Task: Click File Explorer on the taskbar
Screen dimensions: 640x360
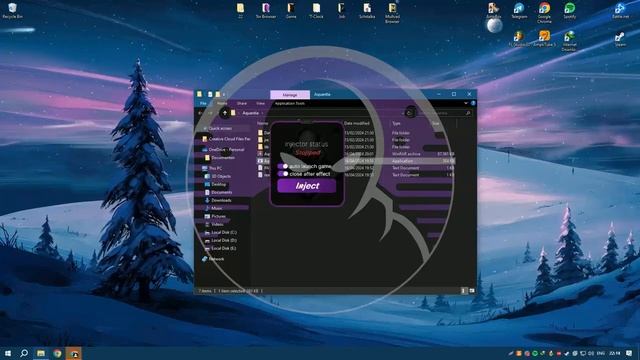Action: (41, 353)
